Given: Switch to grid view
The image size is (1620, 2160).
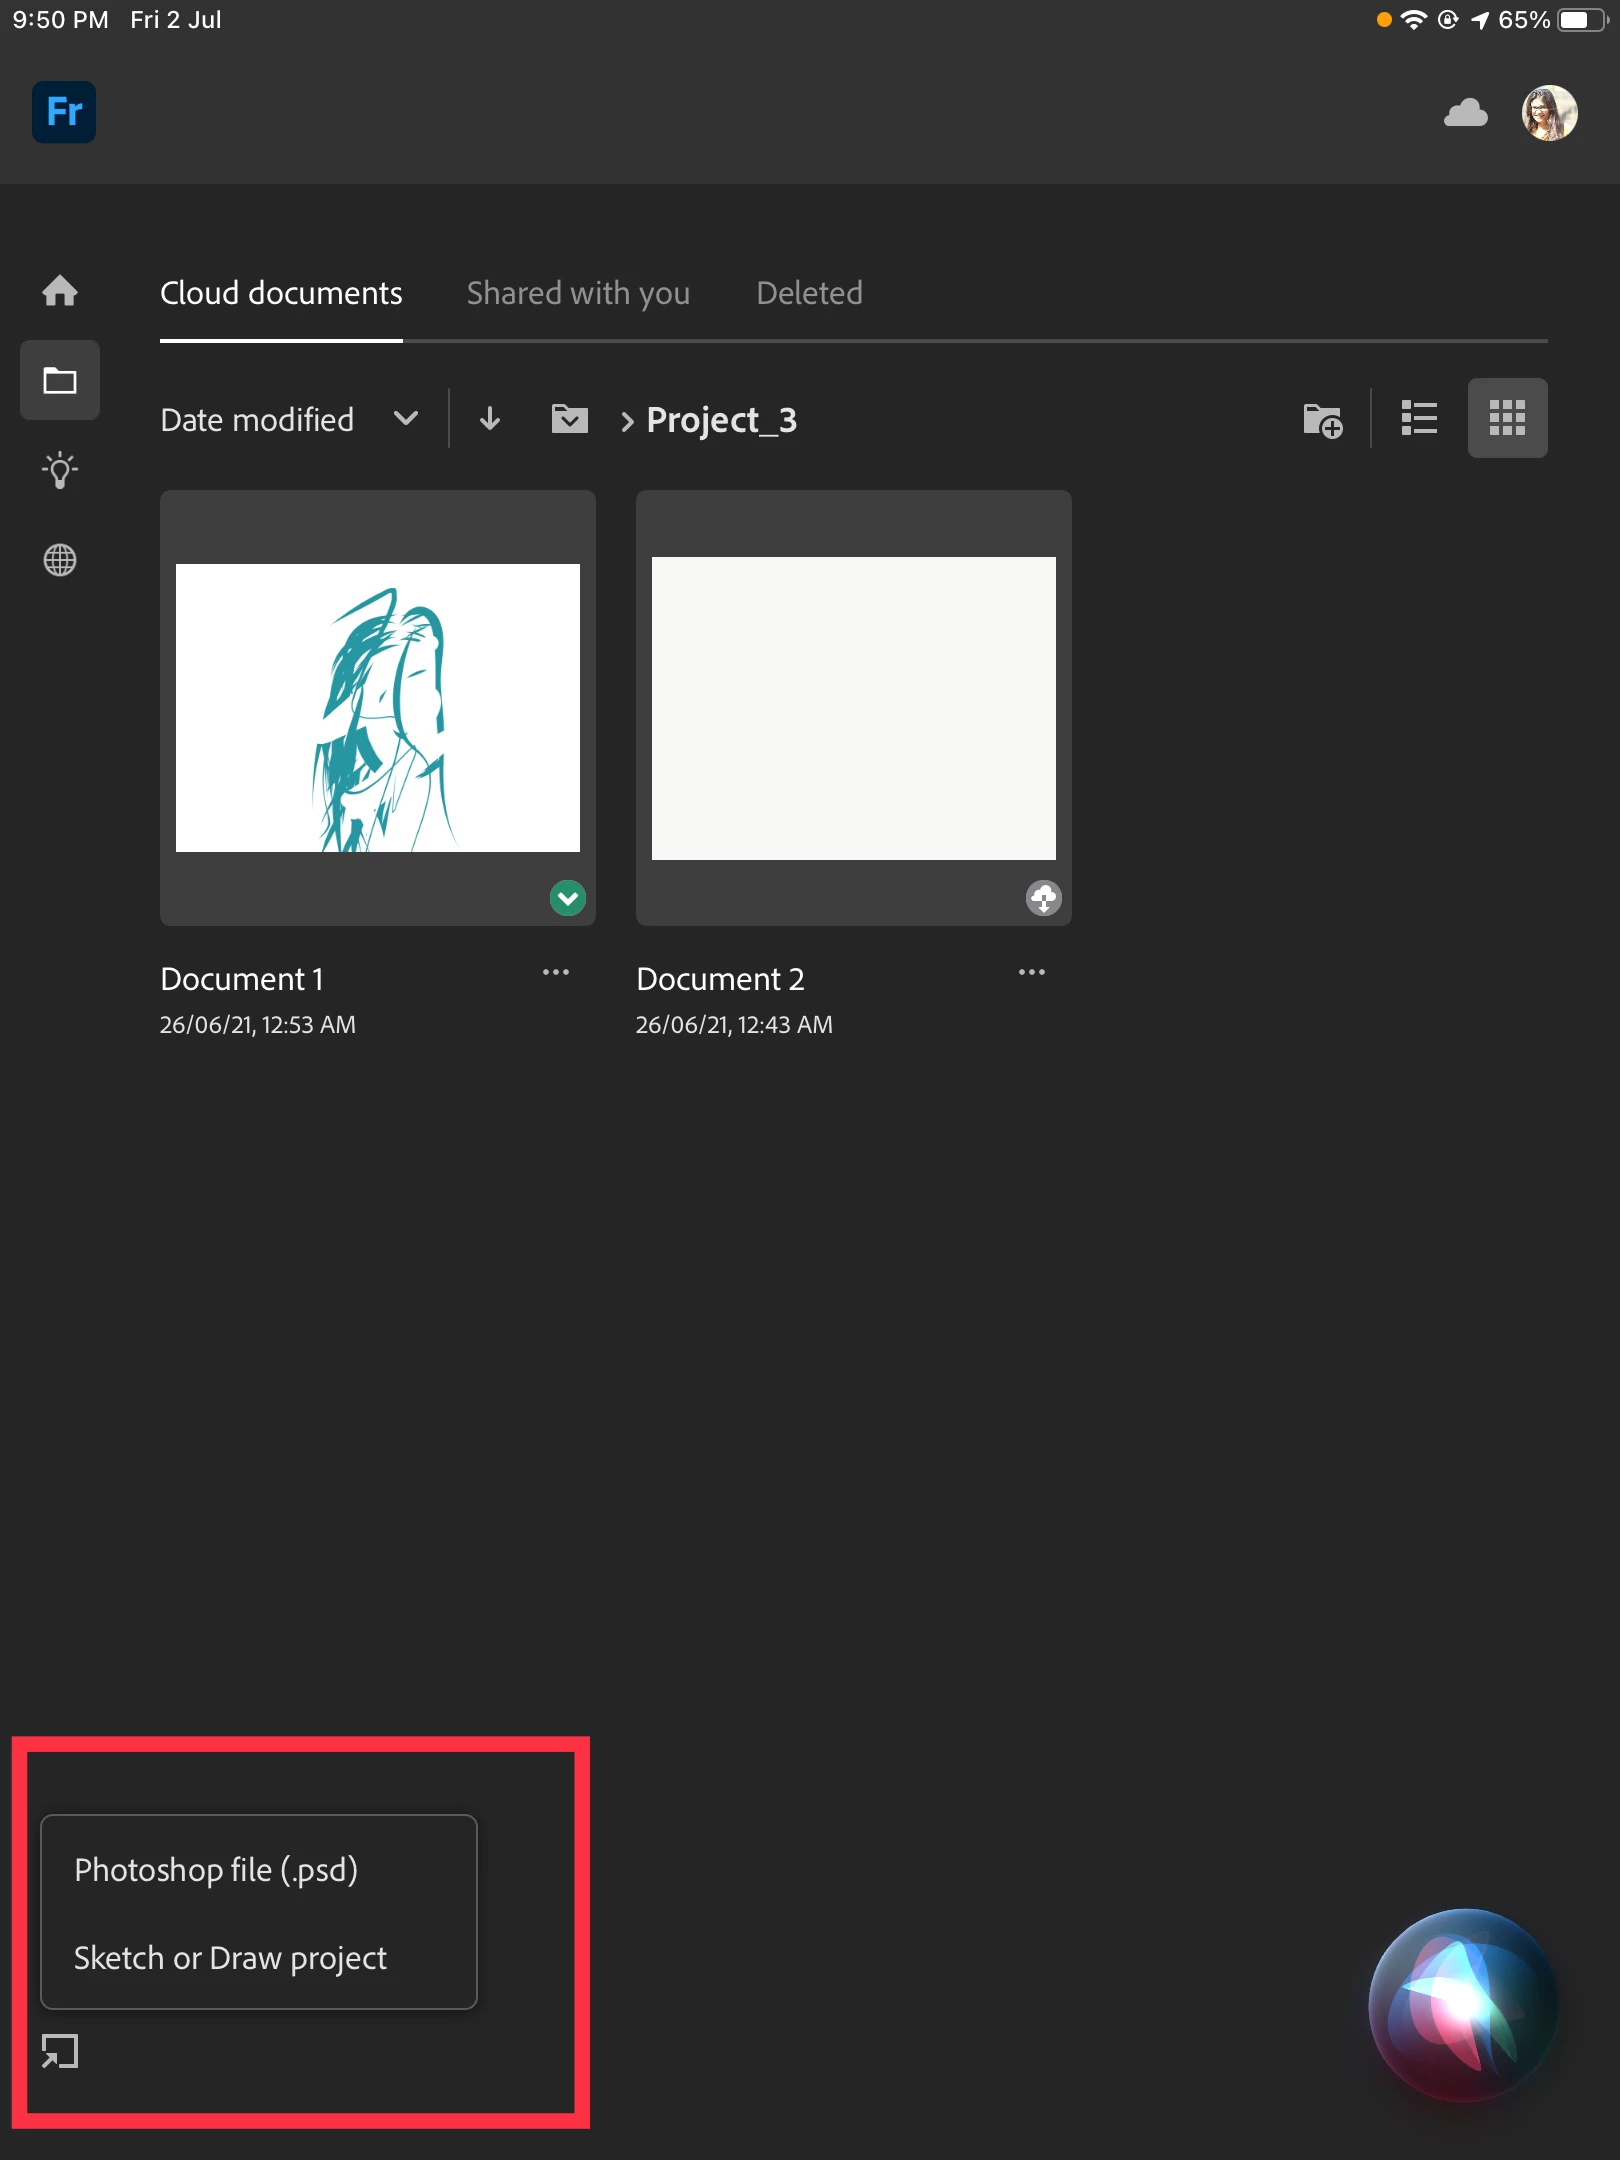Looking at the screenshot, I should pyautogui.click(x=1507, y=418).
